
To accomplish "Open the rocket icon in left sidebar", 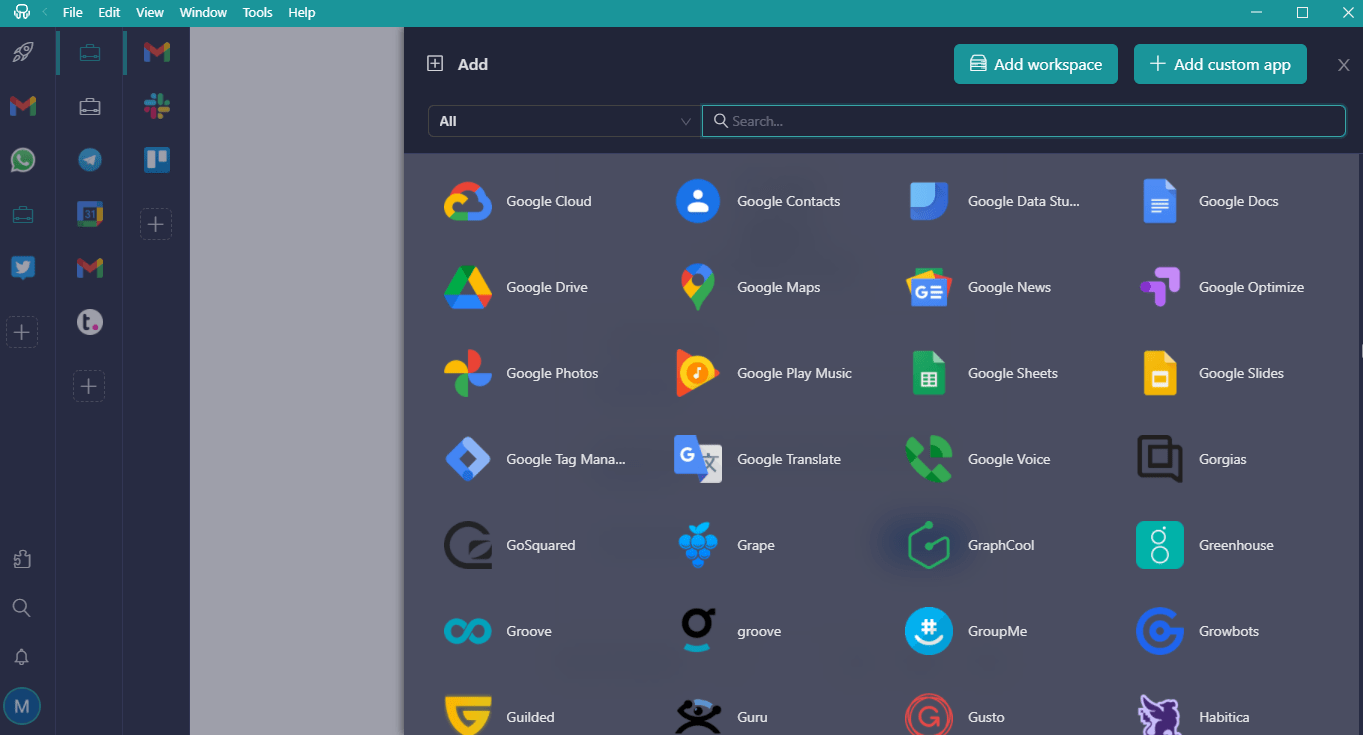I will tap(22, 52).
